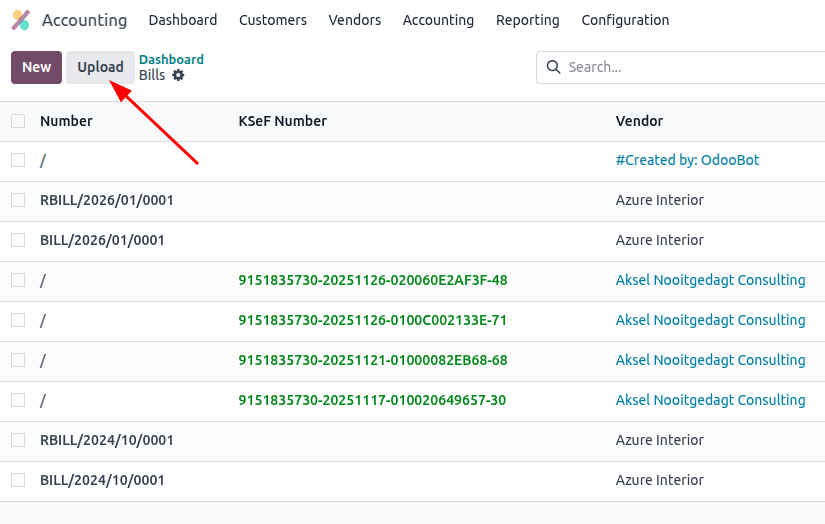825x524 pixels.
Task: Sort by the KSeF Number column
Action: pyautogui.click(x=282, y=121)
